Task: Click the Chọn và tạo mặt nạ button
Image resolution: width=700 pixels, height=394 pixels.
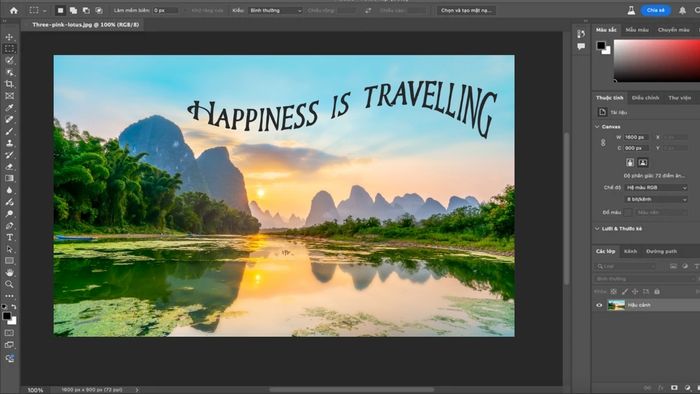Action: [x=466, y=10]
